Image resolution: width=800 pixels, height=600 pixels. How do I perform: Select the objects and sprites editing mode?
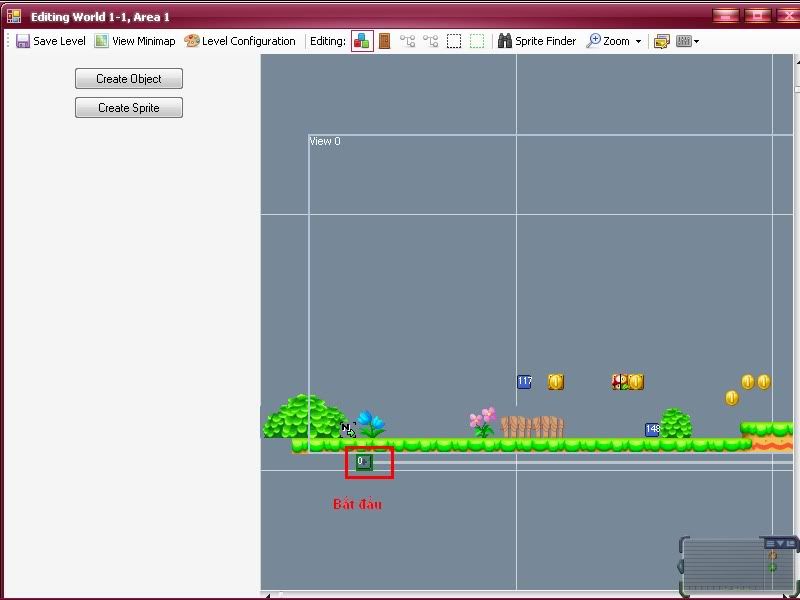point(362,41)
